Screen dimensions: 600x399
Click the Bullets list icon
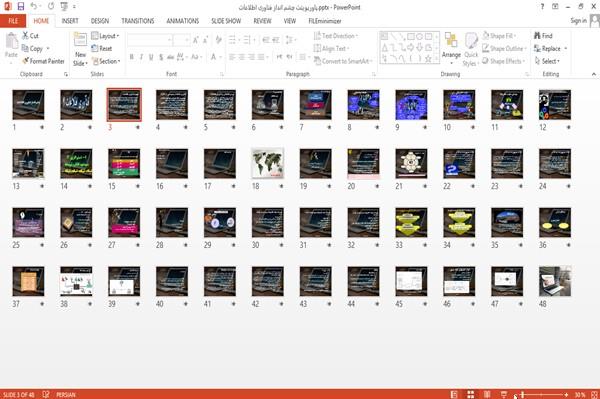pos(233,40)
